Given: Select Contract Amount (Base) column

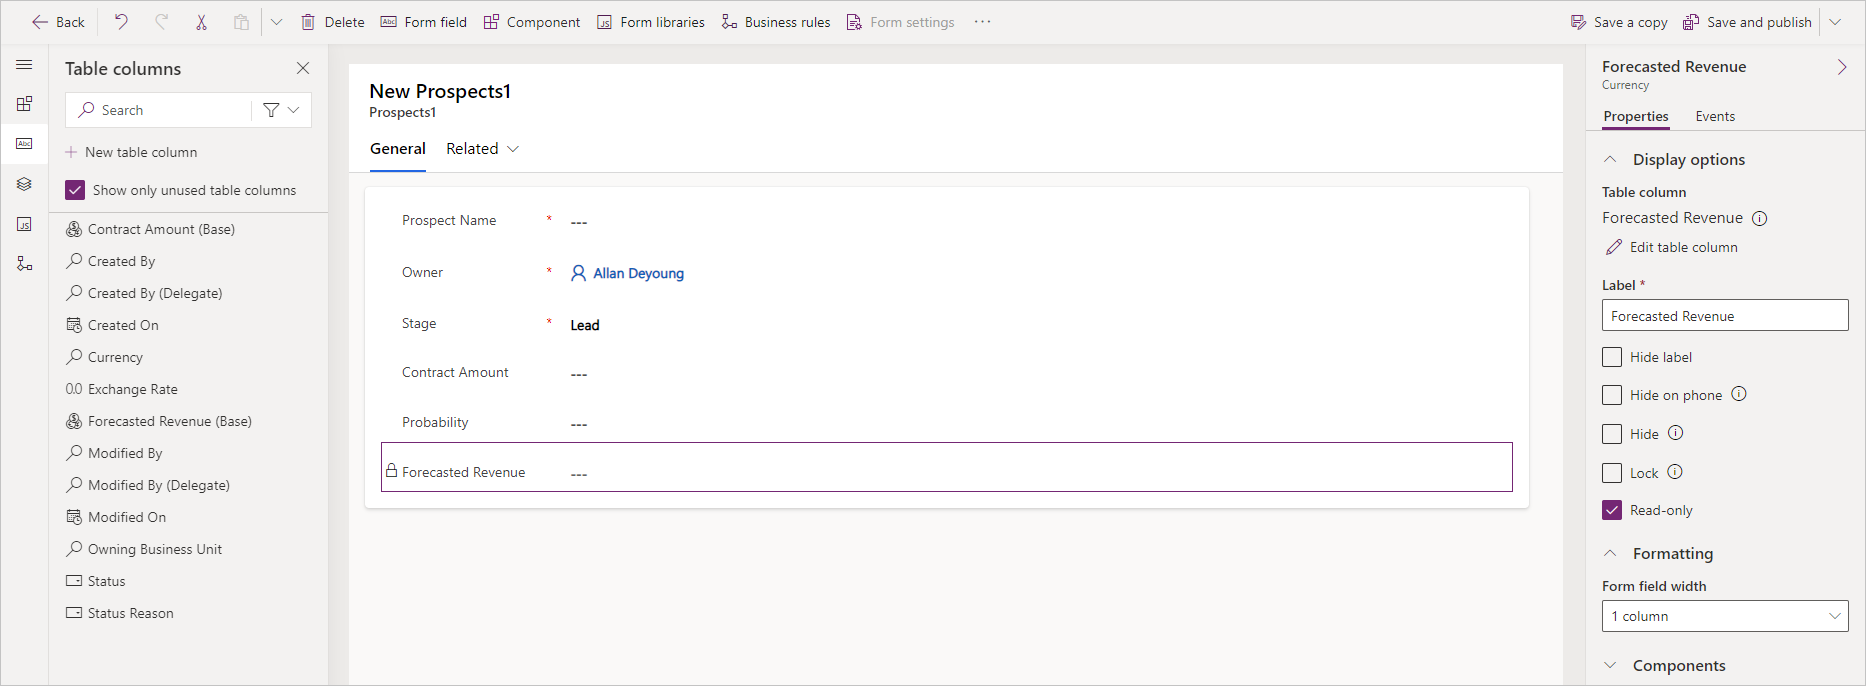Looking at the screenshot, I should (x=150, y=229).
